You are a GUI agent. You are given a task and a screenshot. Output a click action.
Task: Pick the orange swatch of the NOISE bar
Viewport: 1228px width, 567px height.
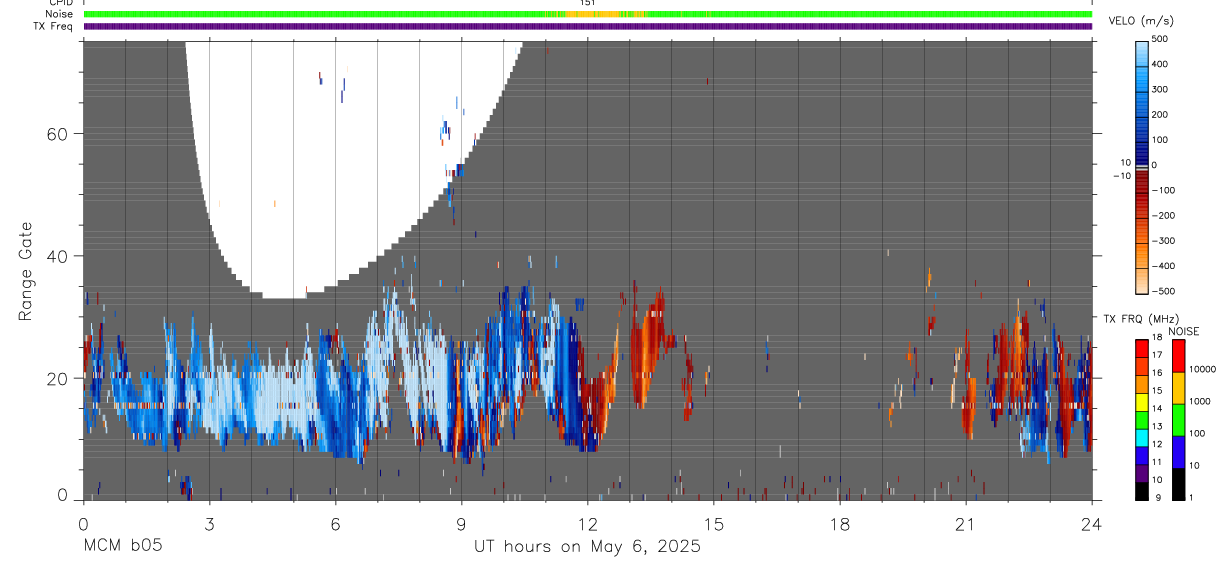1178,388
